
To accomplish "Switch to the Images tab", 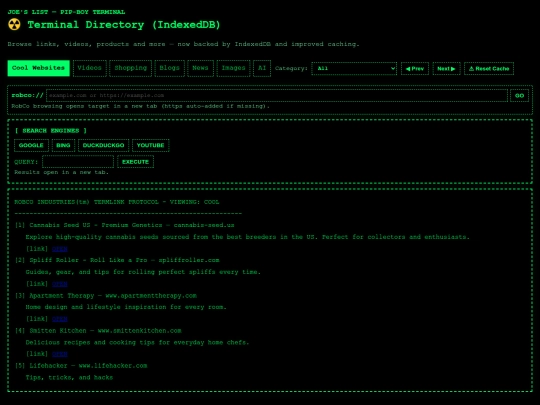I will pos(233,68).
